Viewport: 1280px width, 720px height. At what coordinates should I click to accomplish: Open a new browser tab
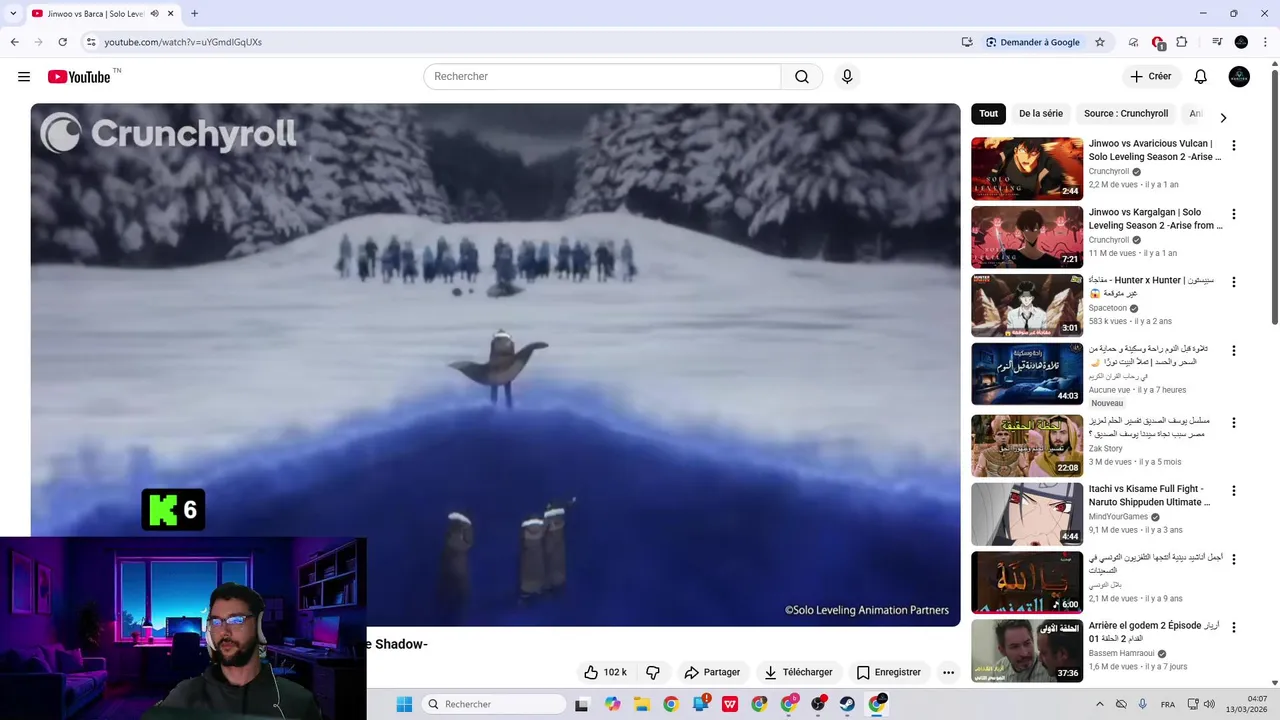(x=194, y=14)
